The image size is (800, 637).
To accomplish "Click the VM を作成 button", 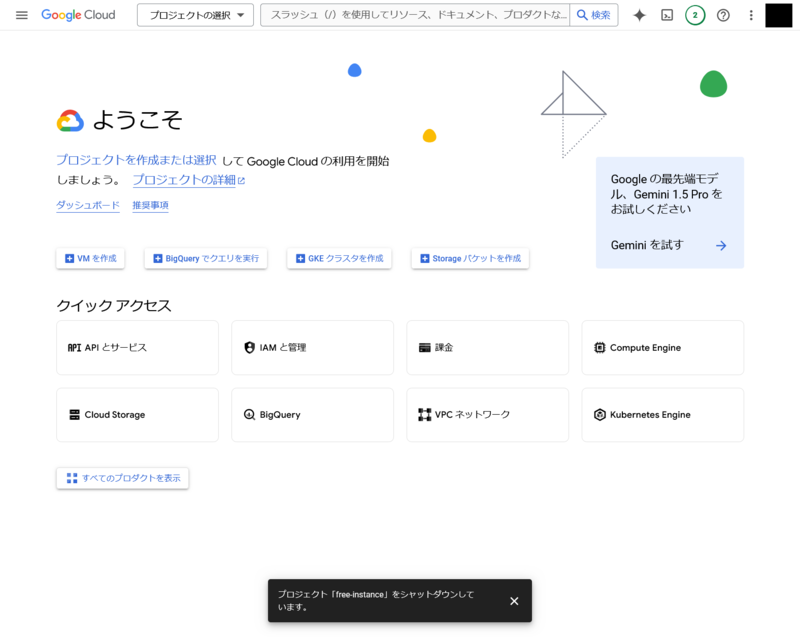I will click(x=90, y=259).
